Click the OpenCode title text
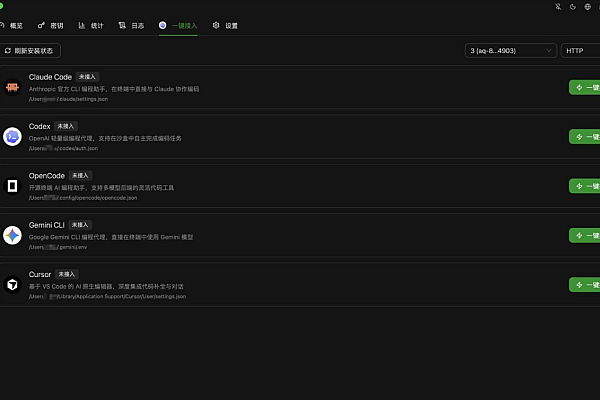The image size is (600, 400). click(x=47, y=176)
